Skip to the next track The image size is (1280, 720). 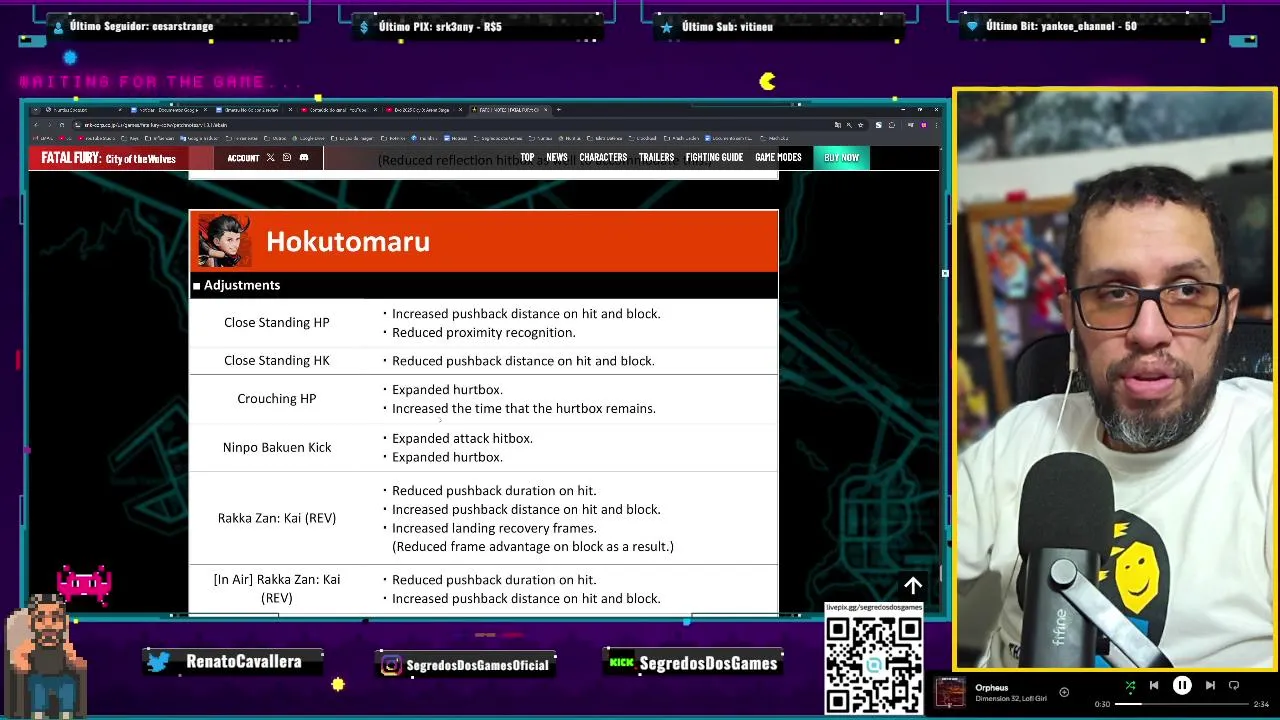(1210, 685)
